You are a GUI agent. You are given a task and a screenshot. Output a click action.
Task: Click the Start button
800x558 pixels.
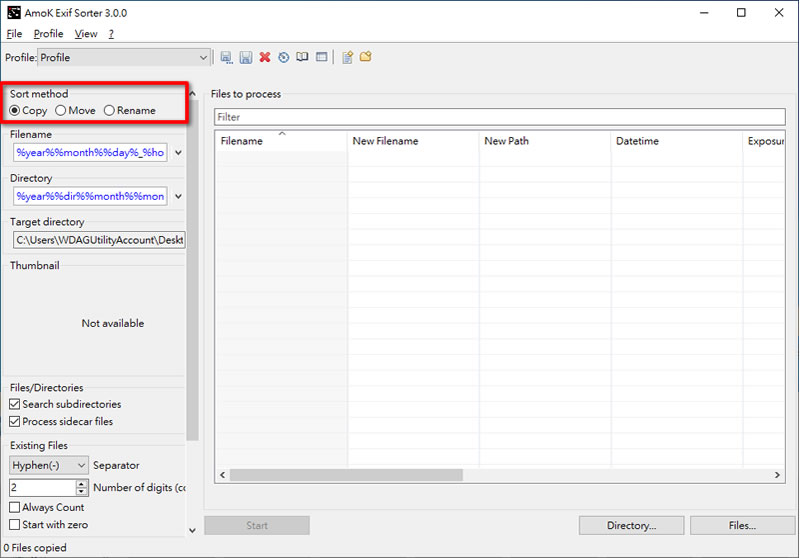tap(257, 525)
